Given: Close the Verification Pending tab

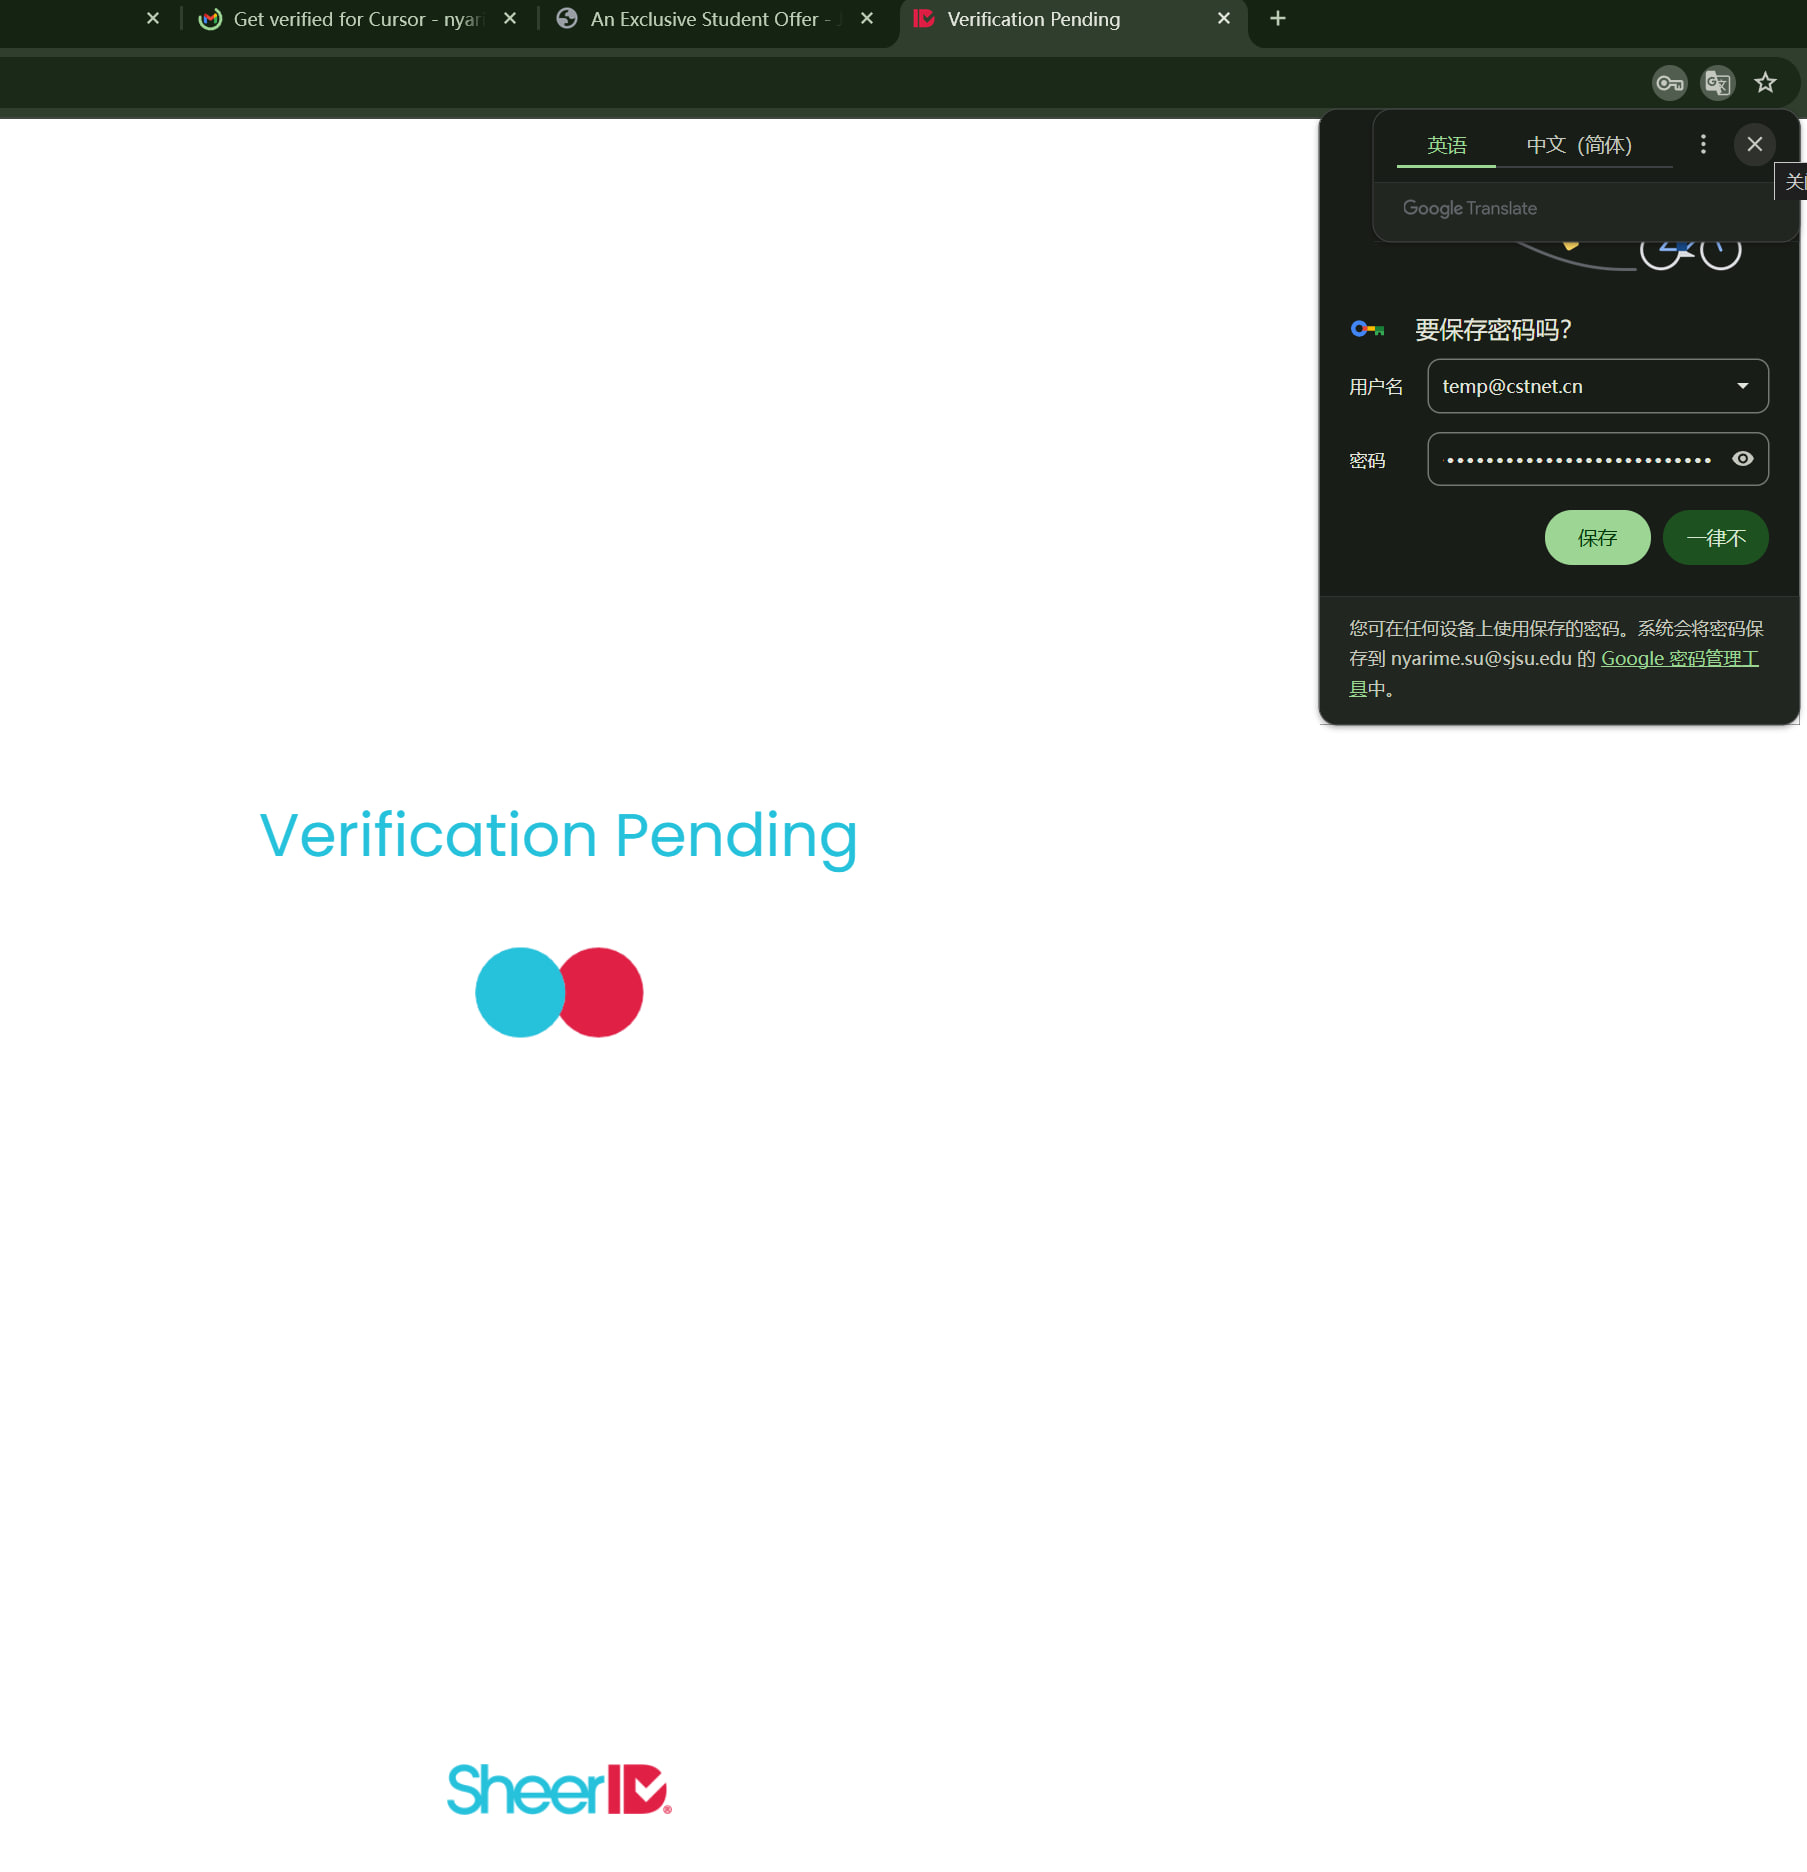Looking at the screenshot, I should pos(1223,19).
